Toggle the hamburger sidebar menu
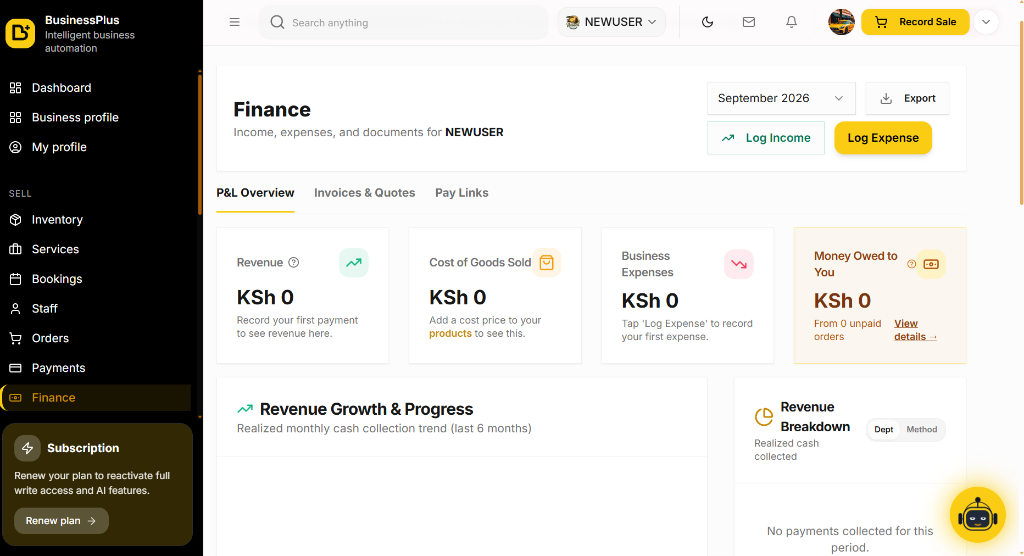Viewport: 1024px width, 556px height. 234,22
